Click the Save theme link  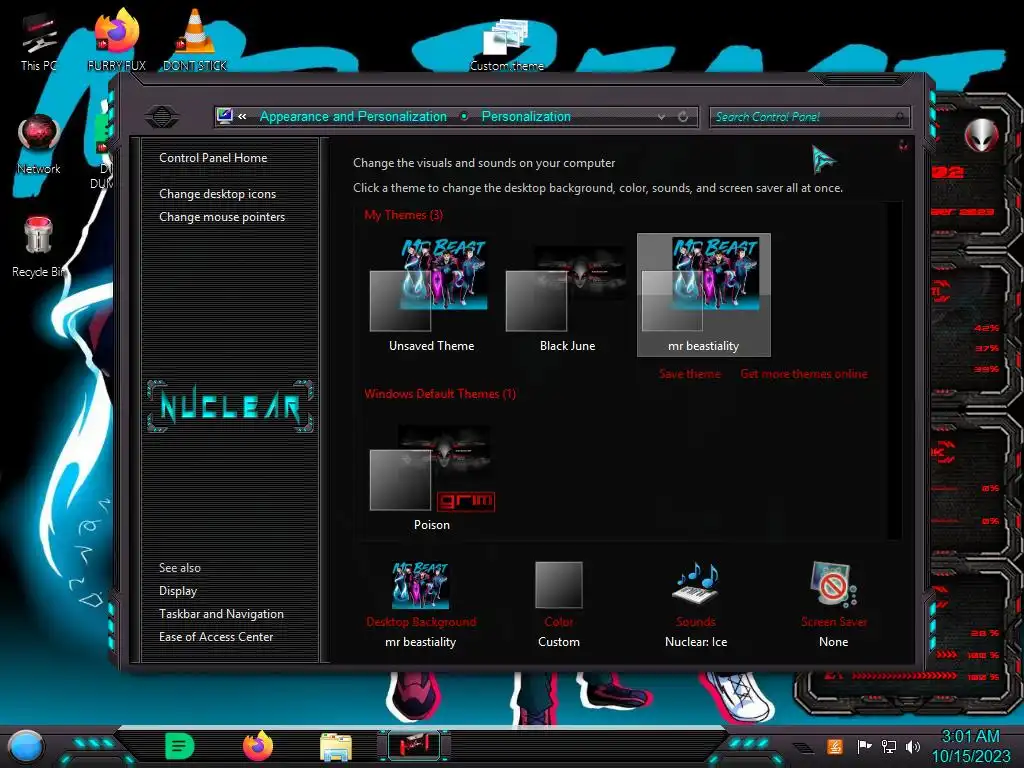pyautogui.click(x=690, y=374)
